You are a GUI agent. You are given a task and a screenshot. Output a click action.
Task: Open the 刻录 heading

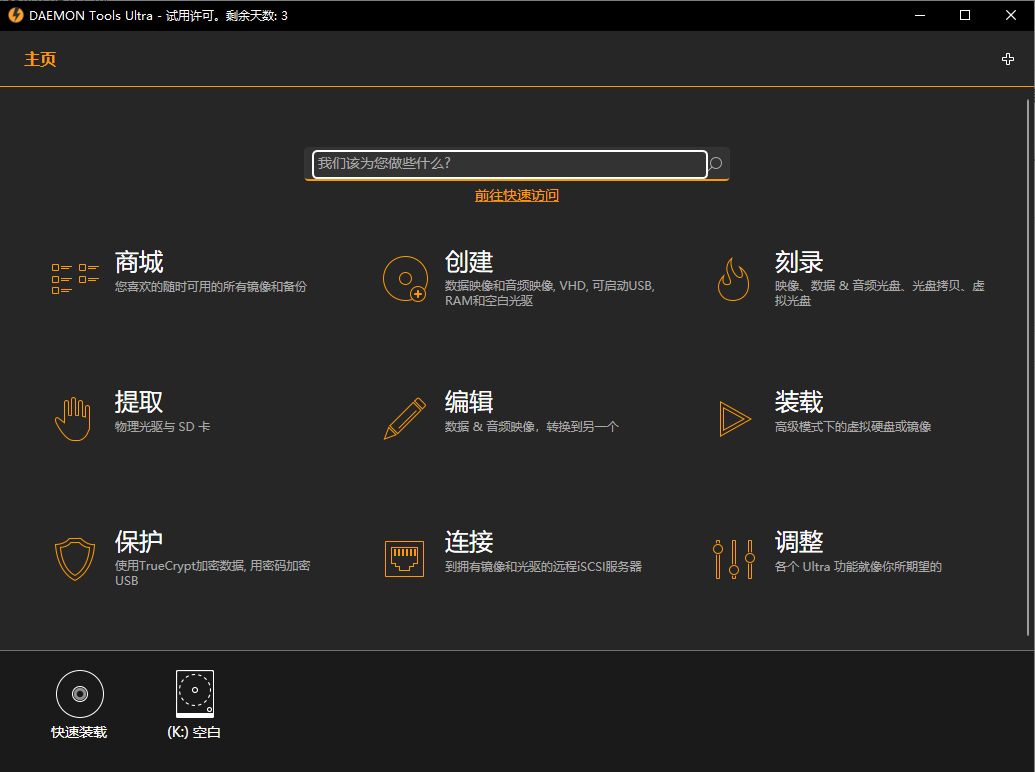click(x=799, y=262)
